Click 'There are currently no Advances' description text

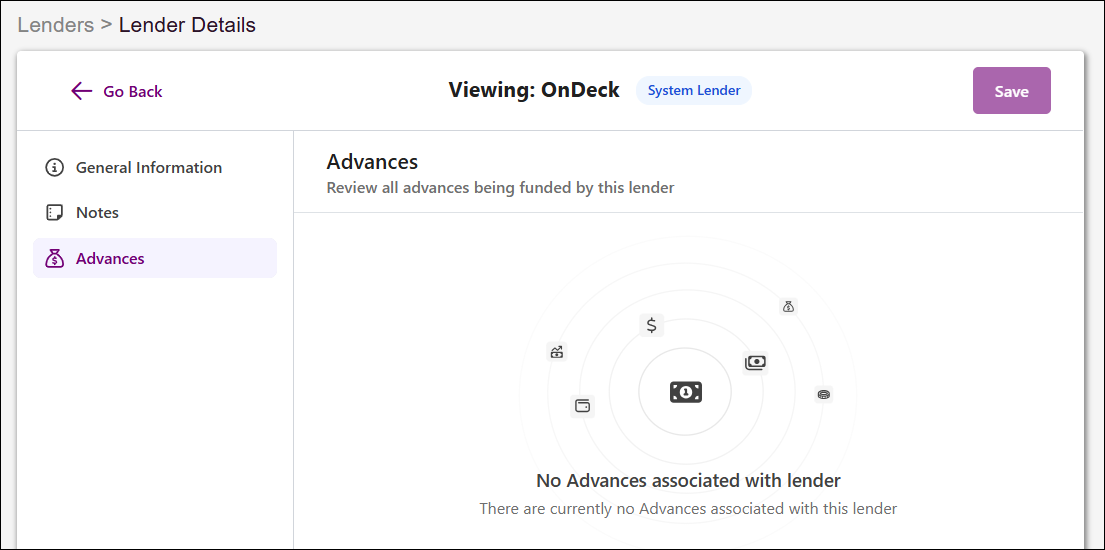pyautogui.click(x=688, y=508)
